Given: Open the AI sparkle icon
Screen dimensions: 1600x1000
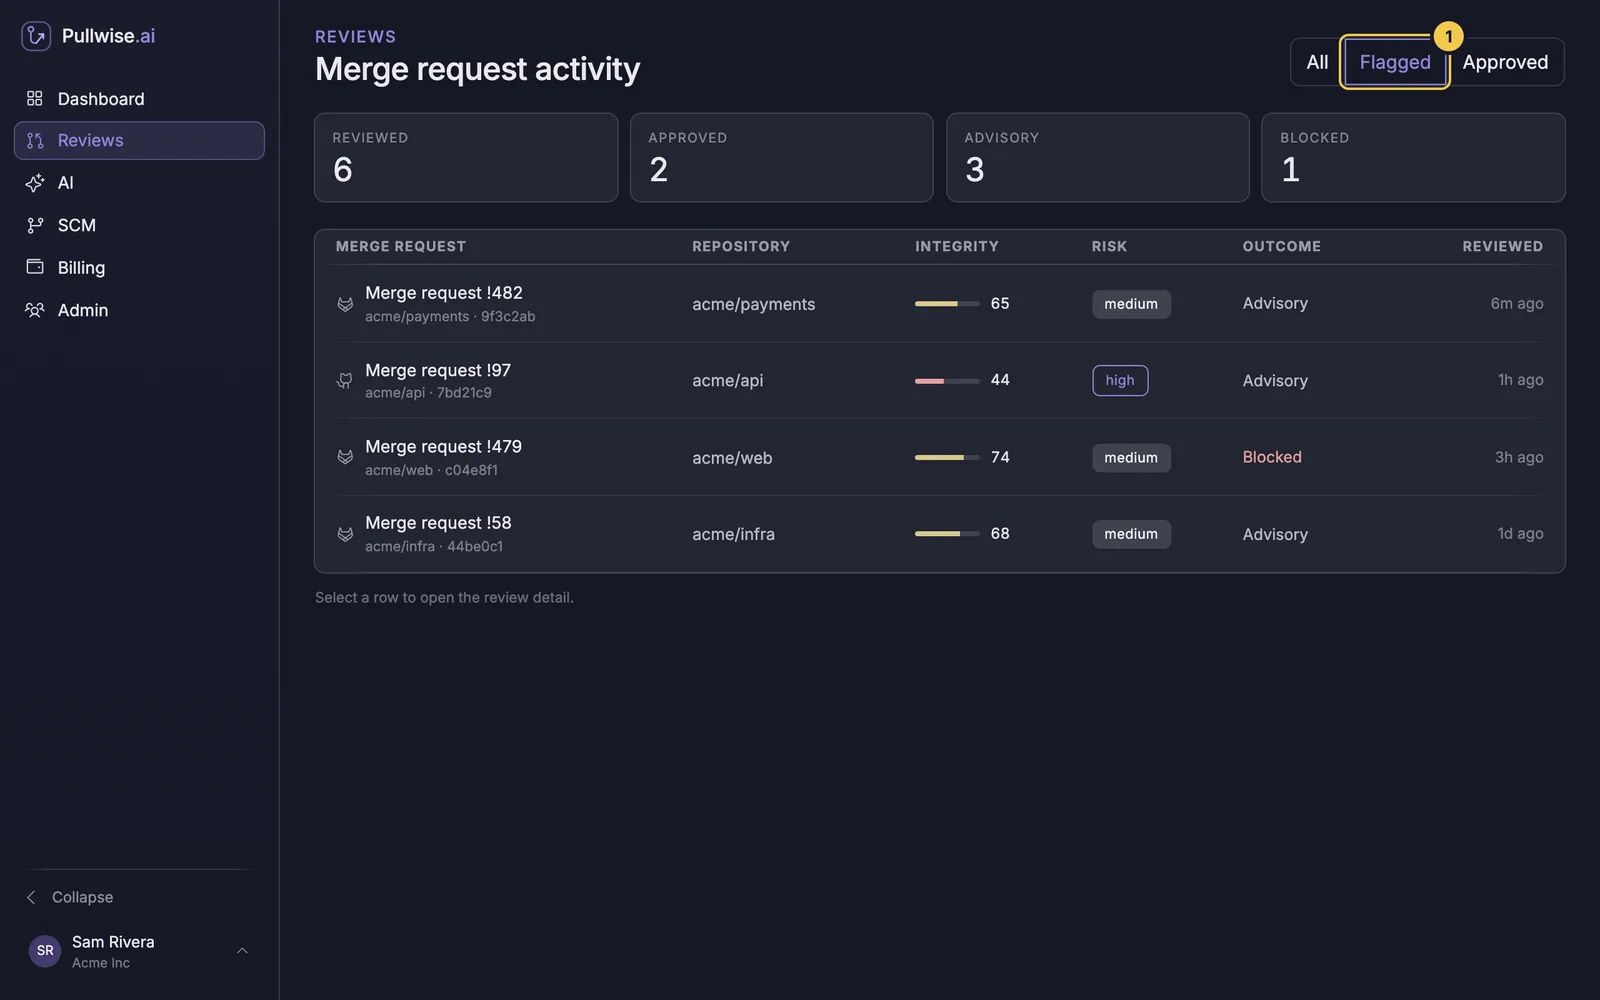Looking at the screenshot, I should click(x=35, y=183).
